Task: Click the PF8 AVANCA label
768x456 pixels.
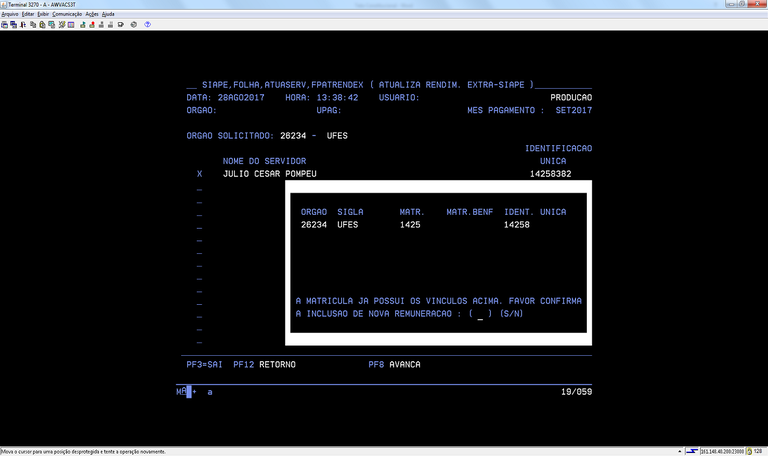Action: pyautogui.click(x=394, y=364)
